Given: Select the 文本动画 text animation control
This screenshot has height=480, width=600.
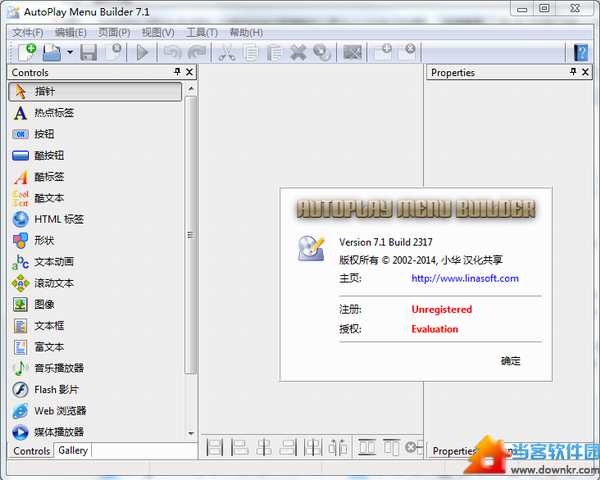Looking at the screenshot, I should (x=95, y=262).
